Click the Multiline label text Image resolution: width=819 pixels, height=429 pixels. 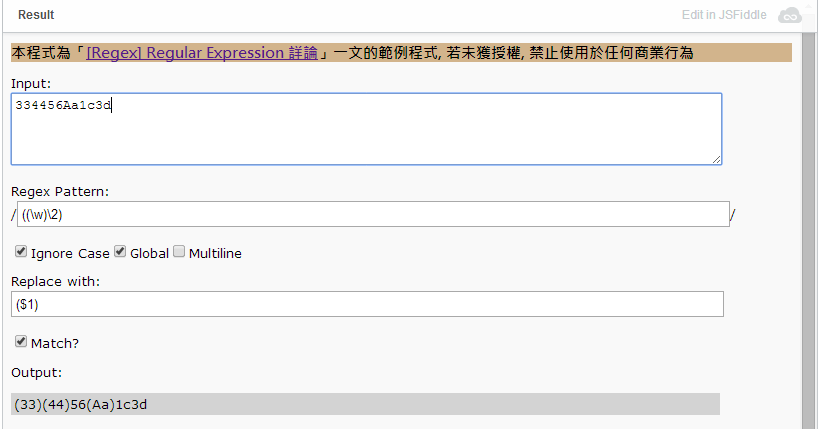point(215,253)
